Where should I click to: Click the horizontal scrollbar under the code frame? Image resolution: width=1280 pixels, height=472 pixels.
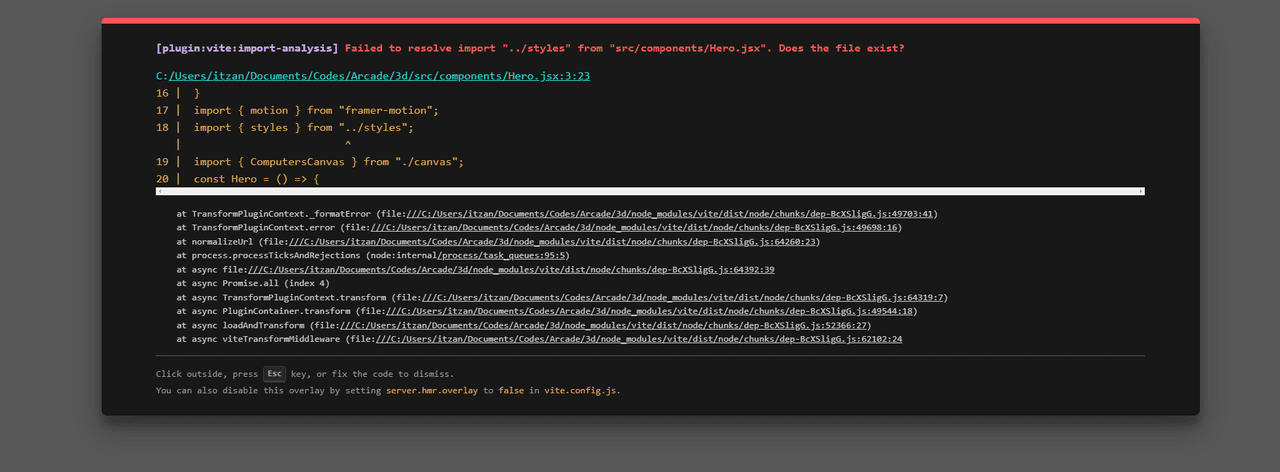[x=650, y=191]
